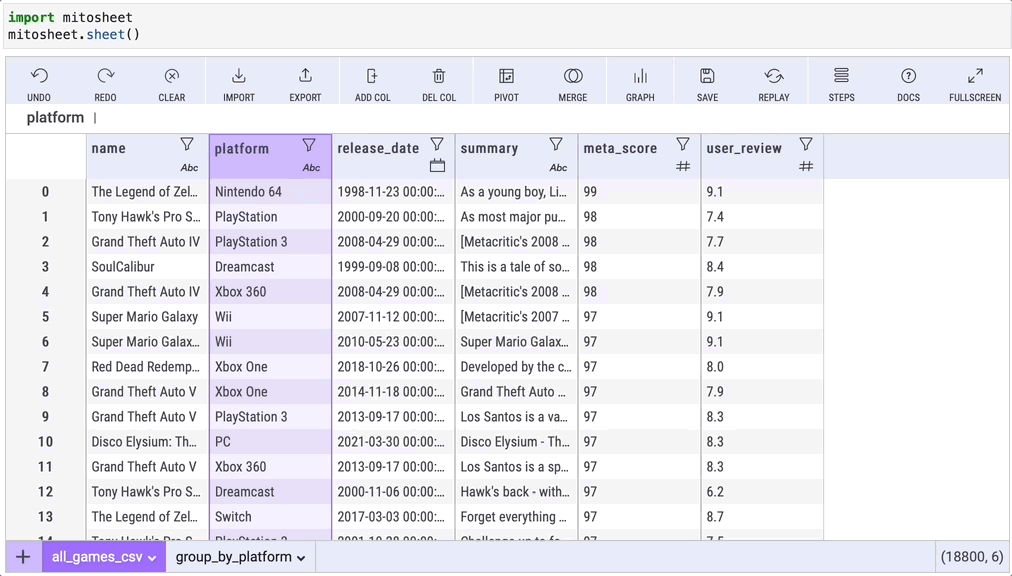Click the Export icon
This screenshot has width=1012, height=576.
pos(305,83)
